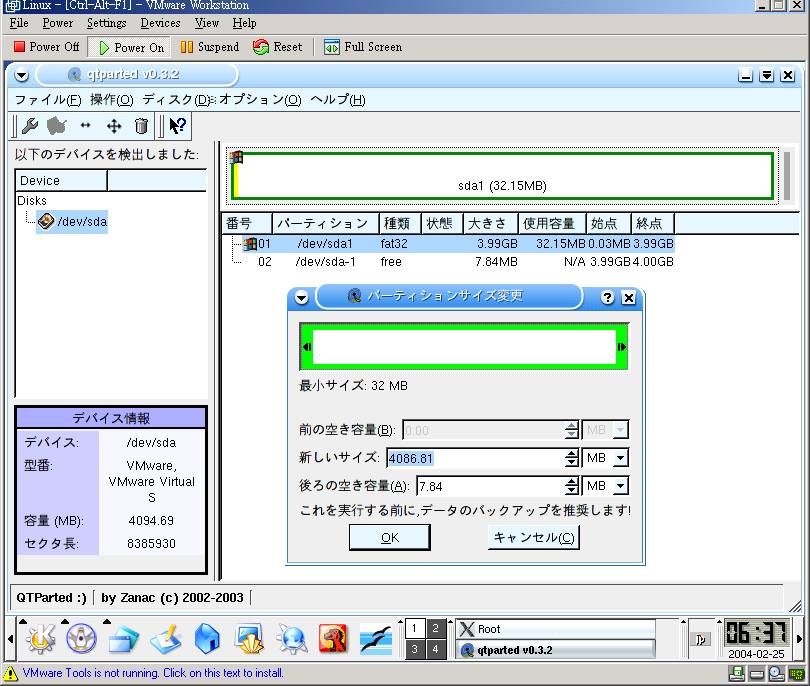
Task: Suspend the virtual machine
Action: (210, 47)
